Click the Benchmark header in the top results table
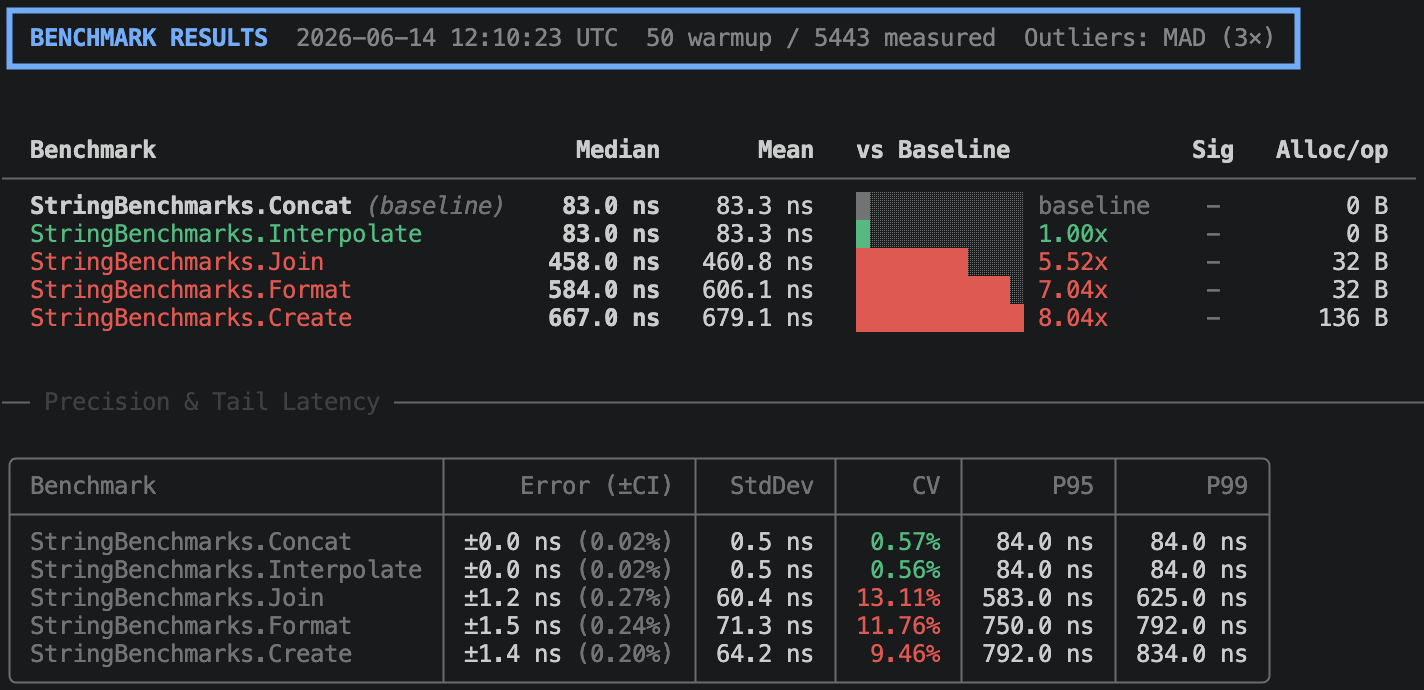This screenshot has width=1424, height=690. 93,150
